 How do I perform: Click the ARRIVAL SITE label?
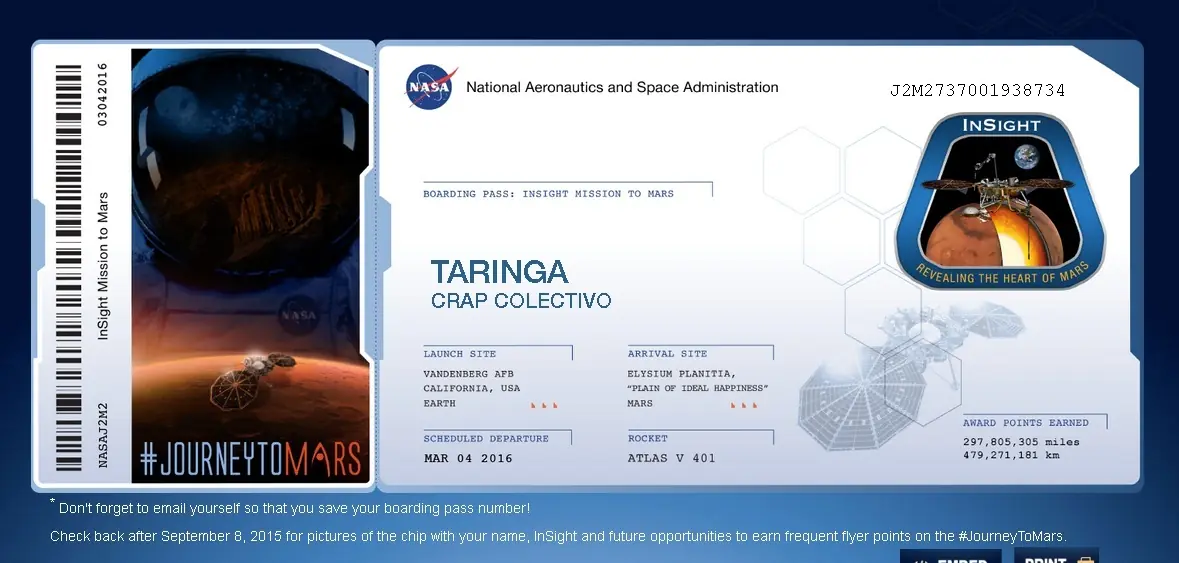pyautogui.click(x=667, y=354)
